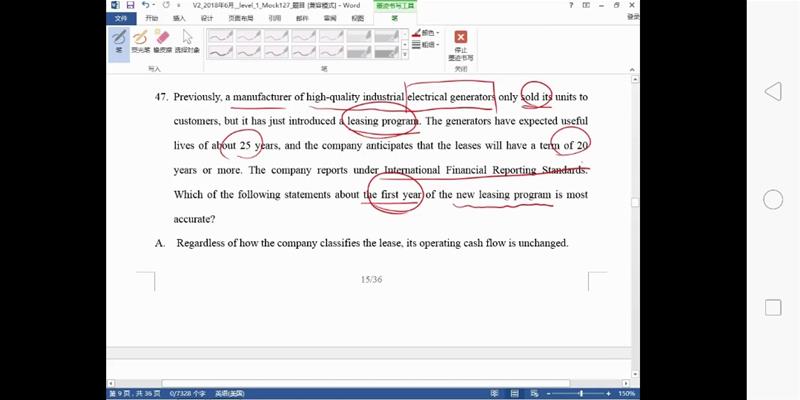Expand the pen styles gallery More arrow

coord(405,55)
